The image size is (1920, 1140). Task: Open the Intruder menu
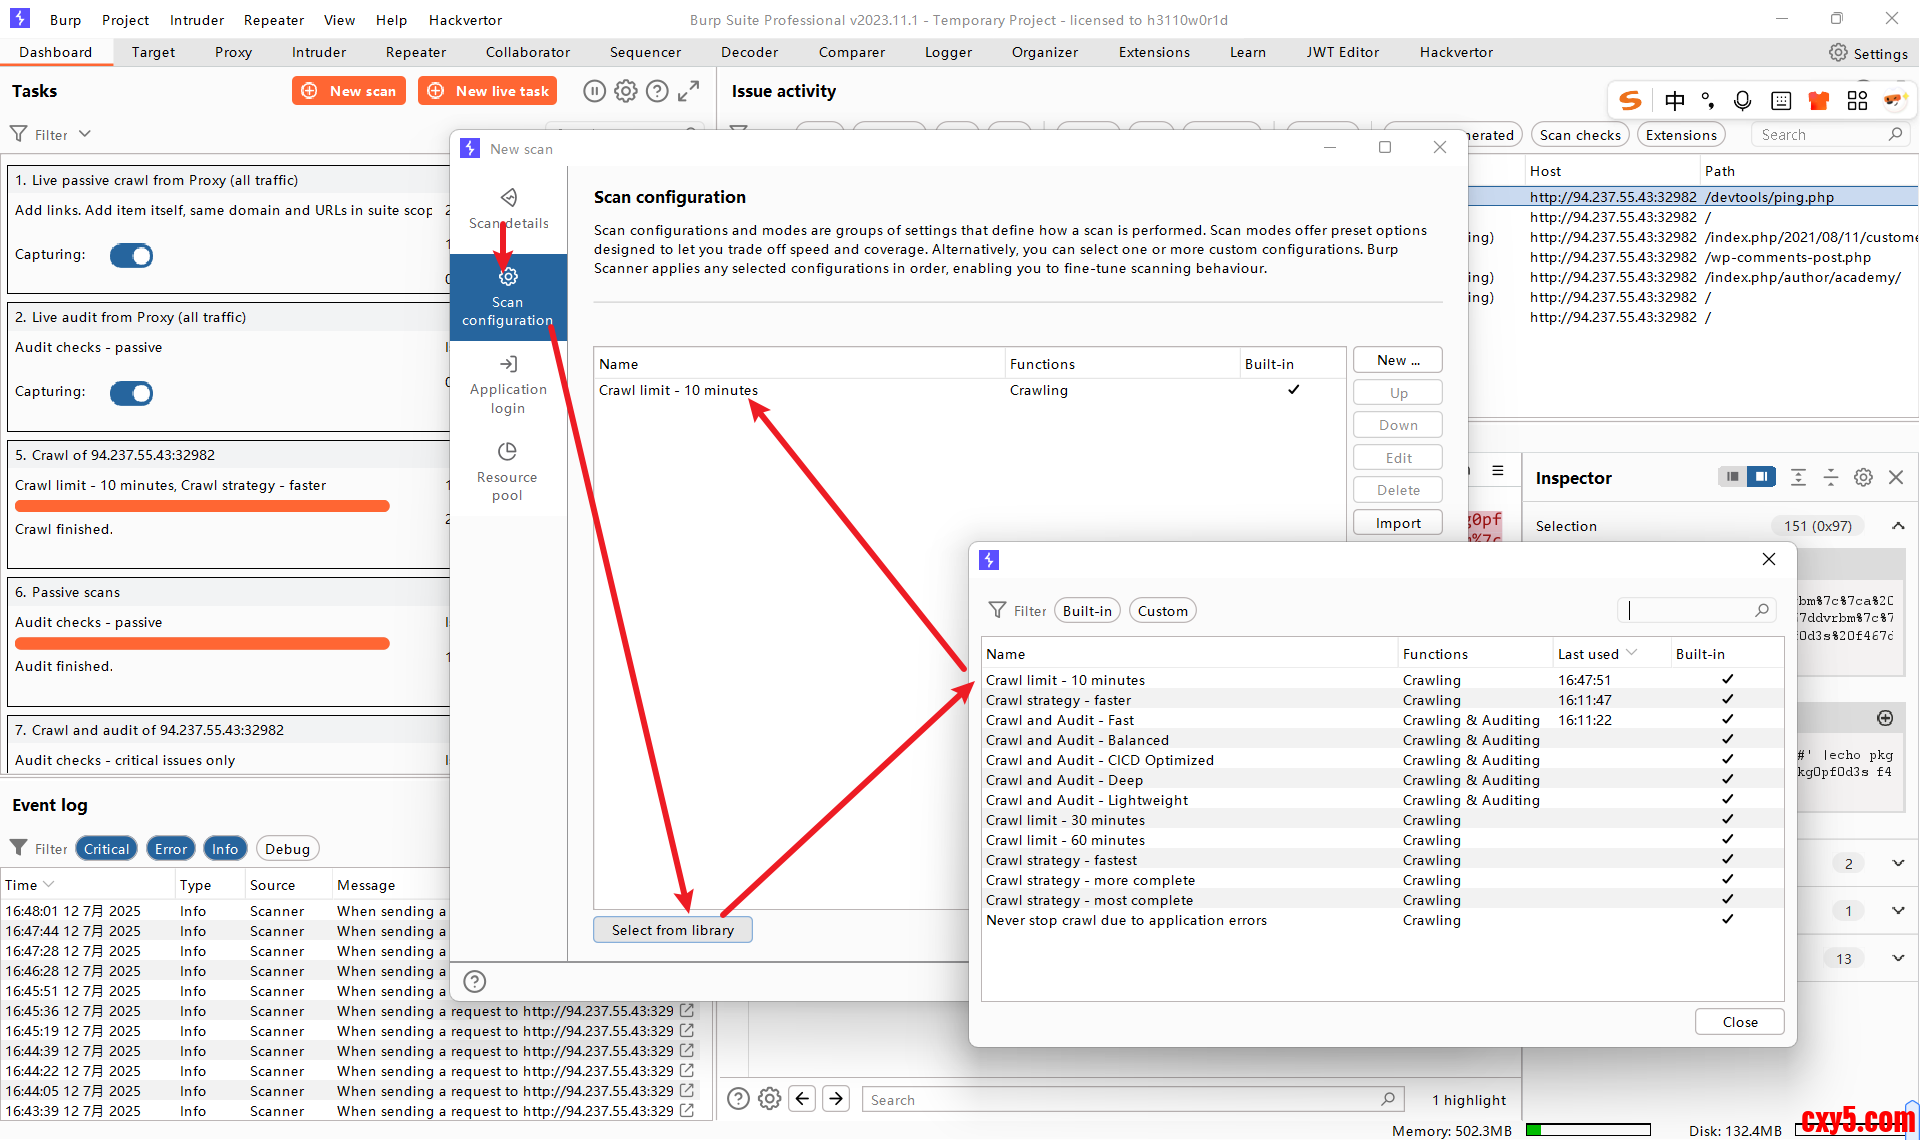click(196, 20)
